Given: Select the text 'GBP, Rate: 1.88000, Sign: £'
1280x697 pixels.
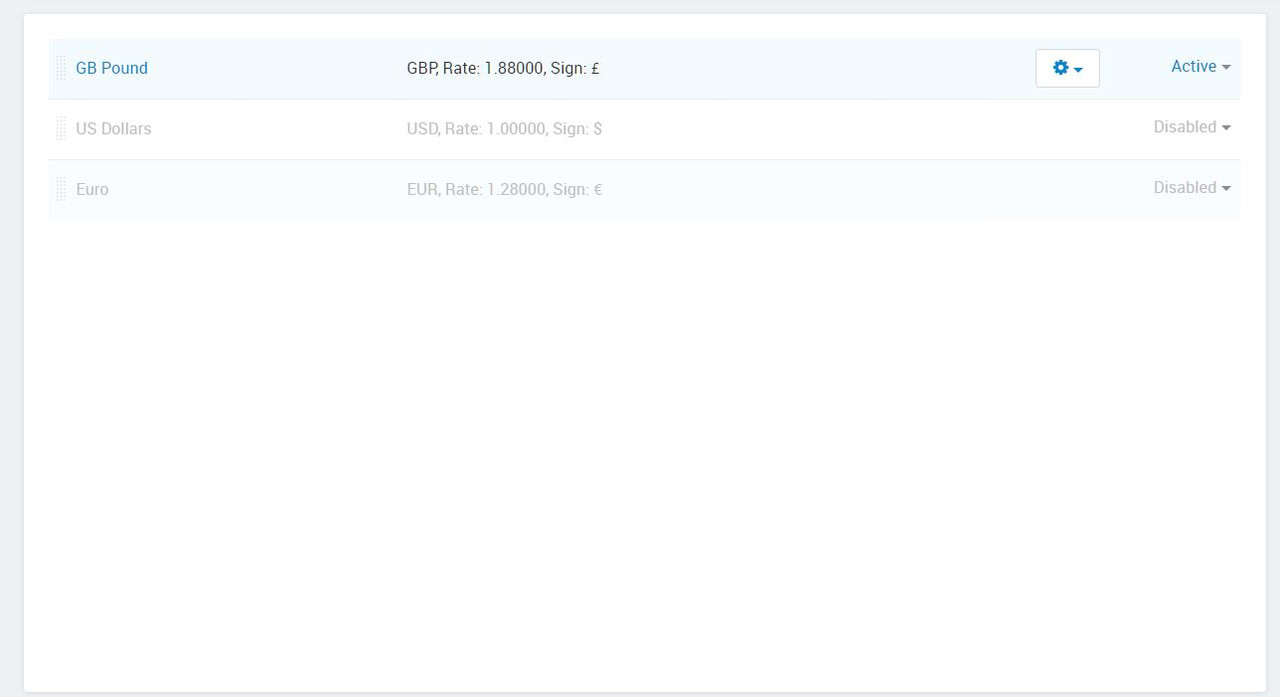Looking at the screenshot, I should point(503,68).
